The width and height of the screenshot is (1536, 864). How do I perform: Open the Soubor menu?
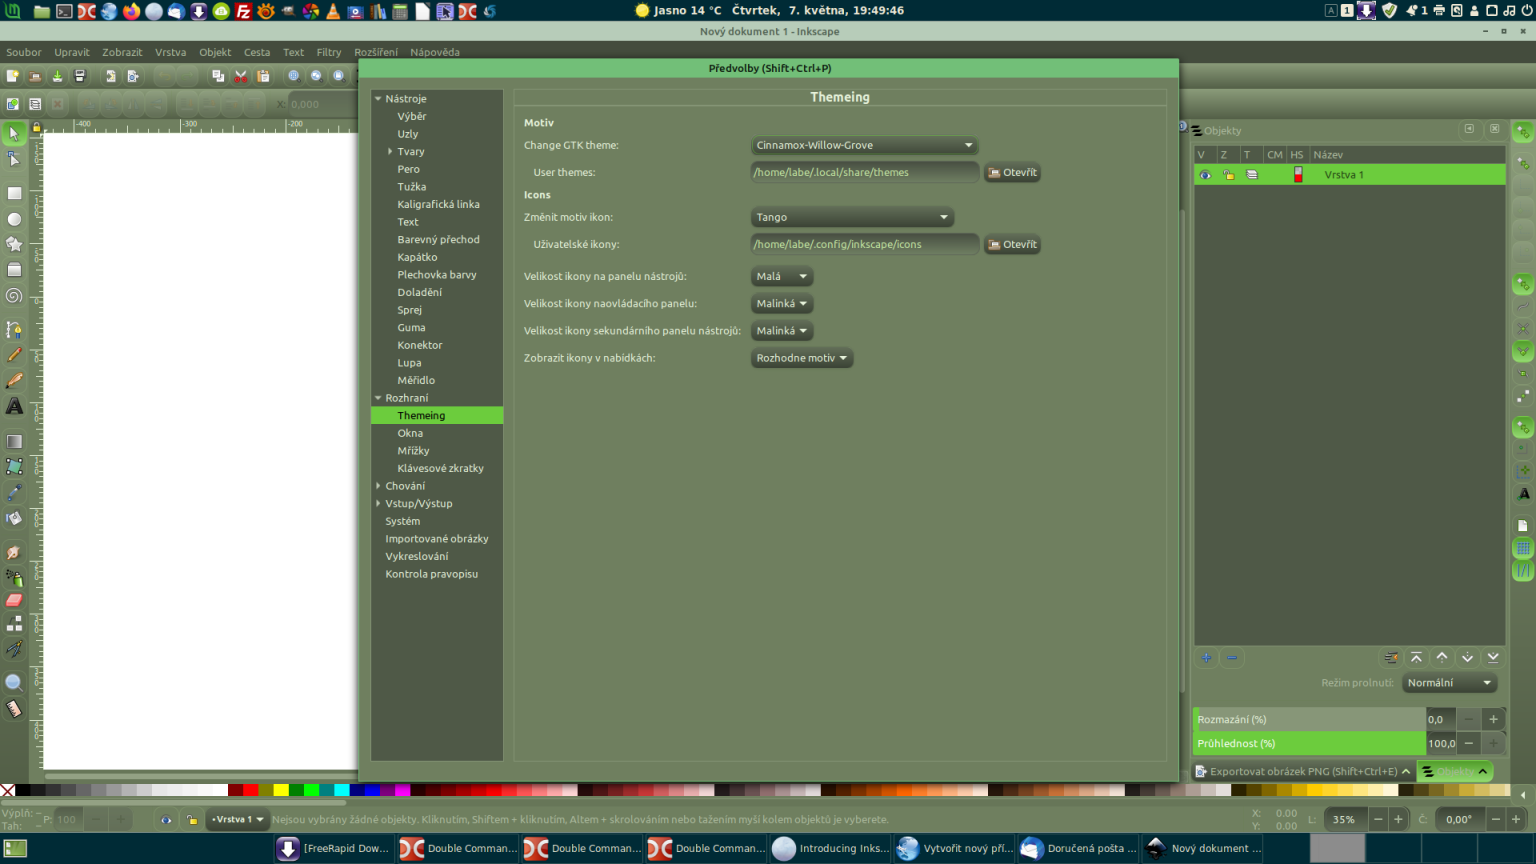[23, 52]
